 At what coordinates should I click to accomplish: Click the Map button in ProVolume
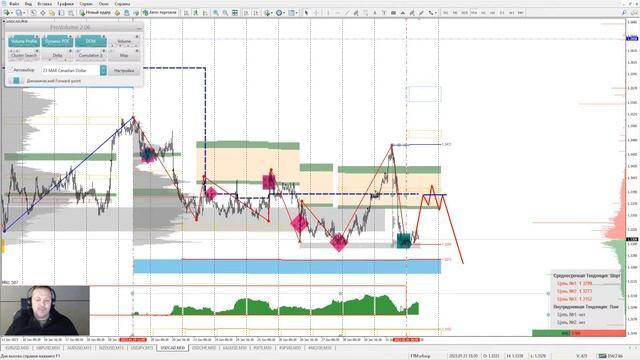(x=124, y=55)
